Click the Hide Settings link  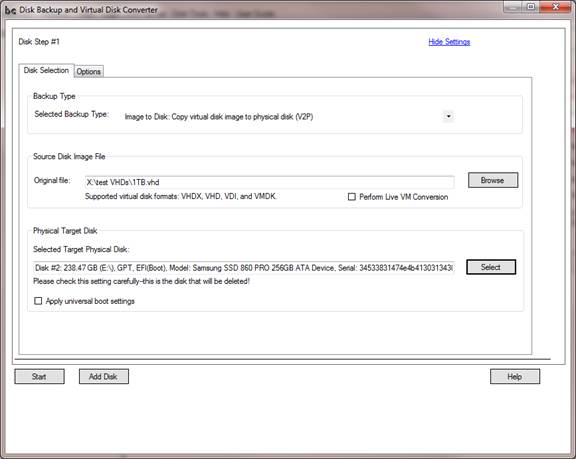pyautogui.click(x=449, y=42)
